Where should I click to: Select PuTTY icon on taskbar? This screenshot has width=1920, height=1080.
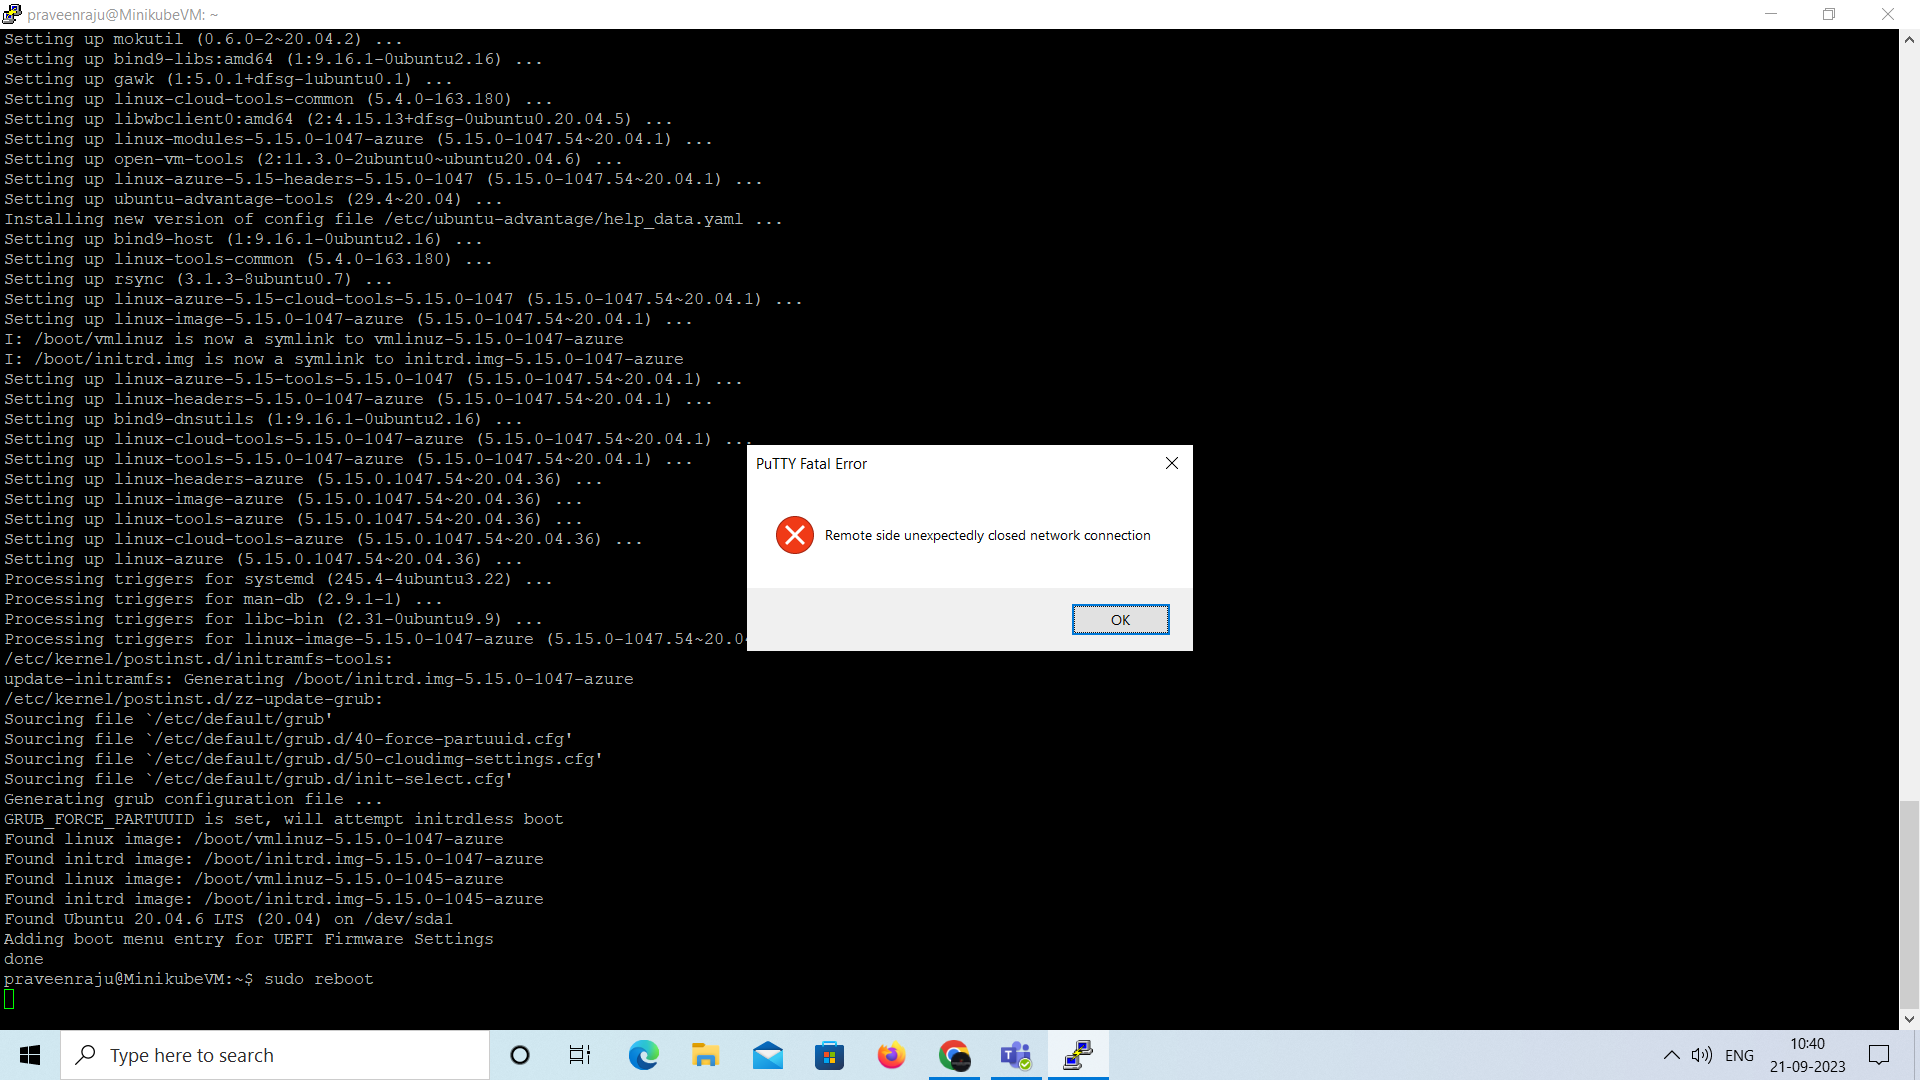pos(1078,1055)
